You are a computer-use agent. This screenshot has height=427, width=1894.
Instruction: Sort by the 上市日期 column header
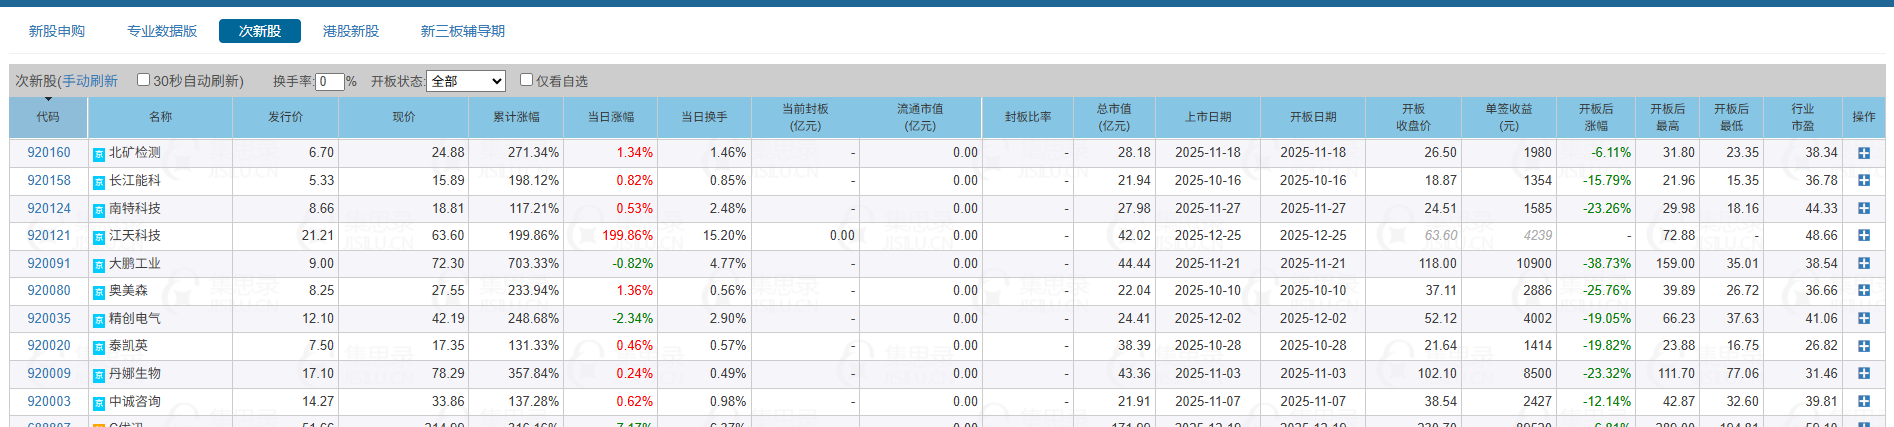(1208, 117)
